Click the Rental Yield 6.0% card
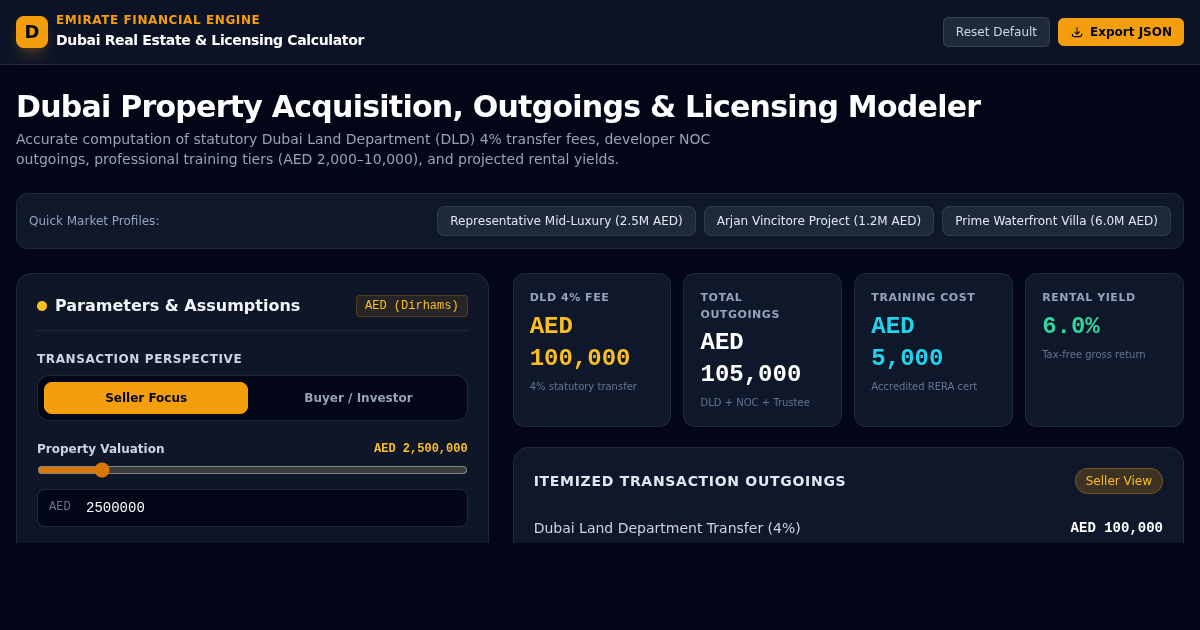 1104,350
